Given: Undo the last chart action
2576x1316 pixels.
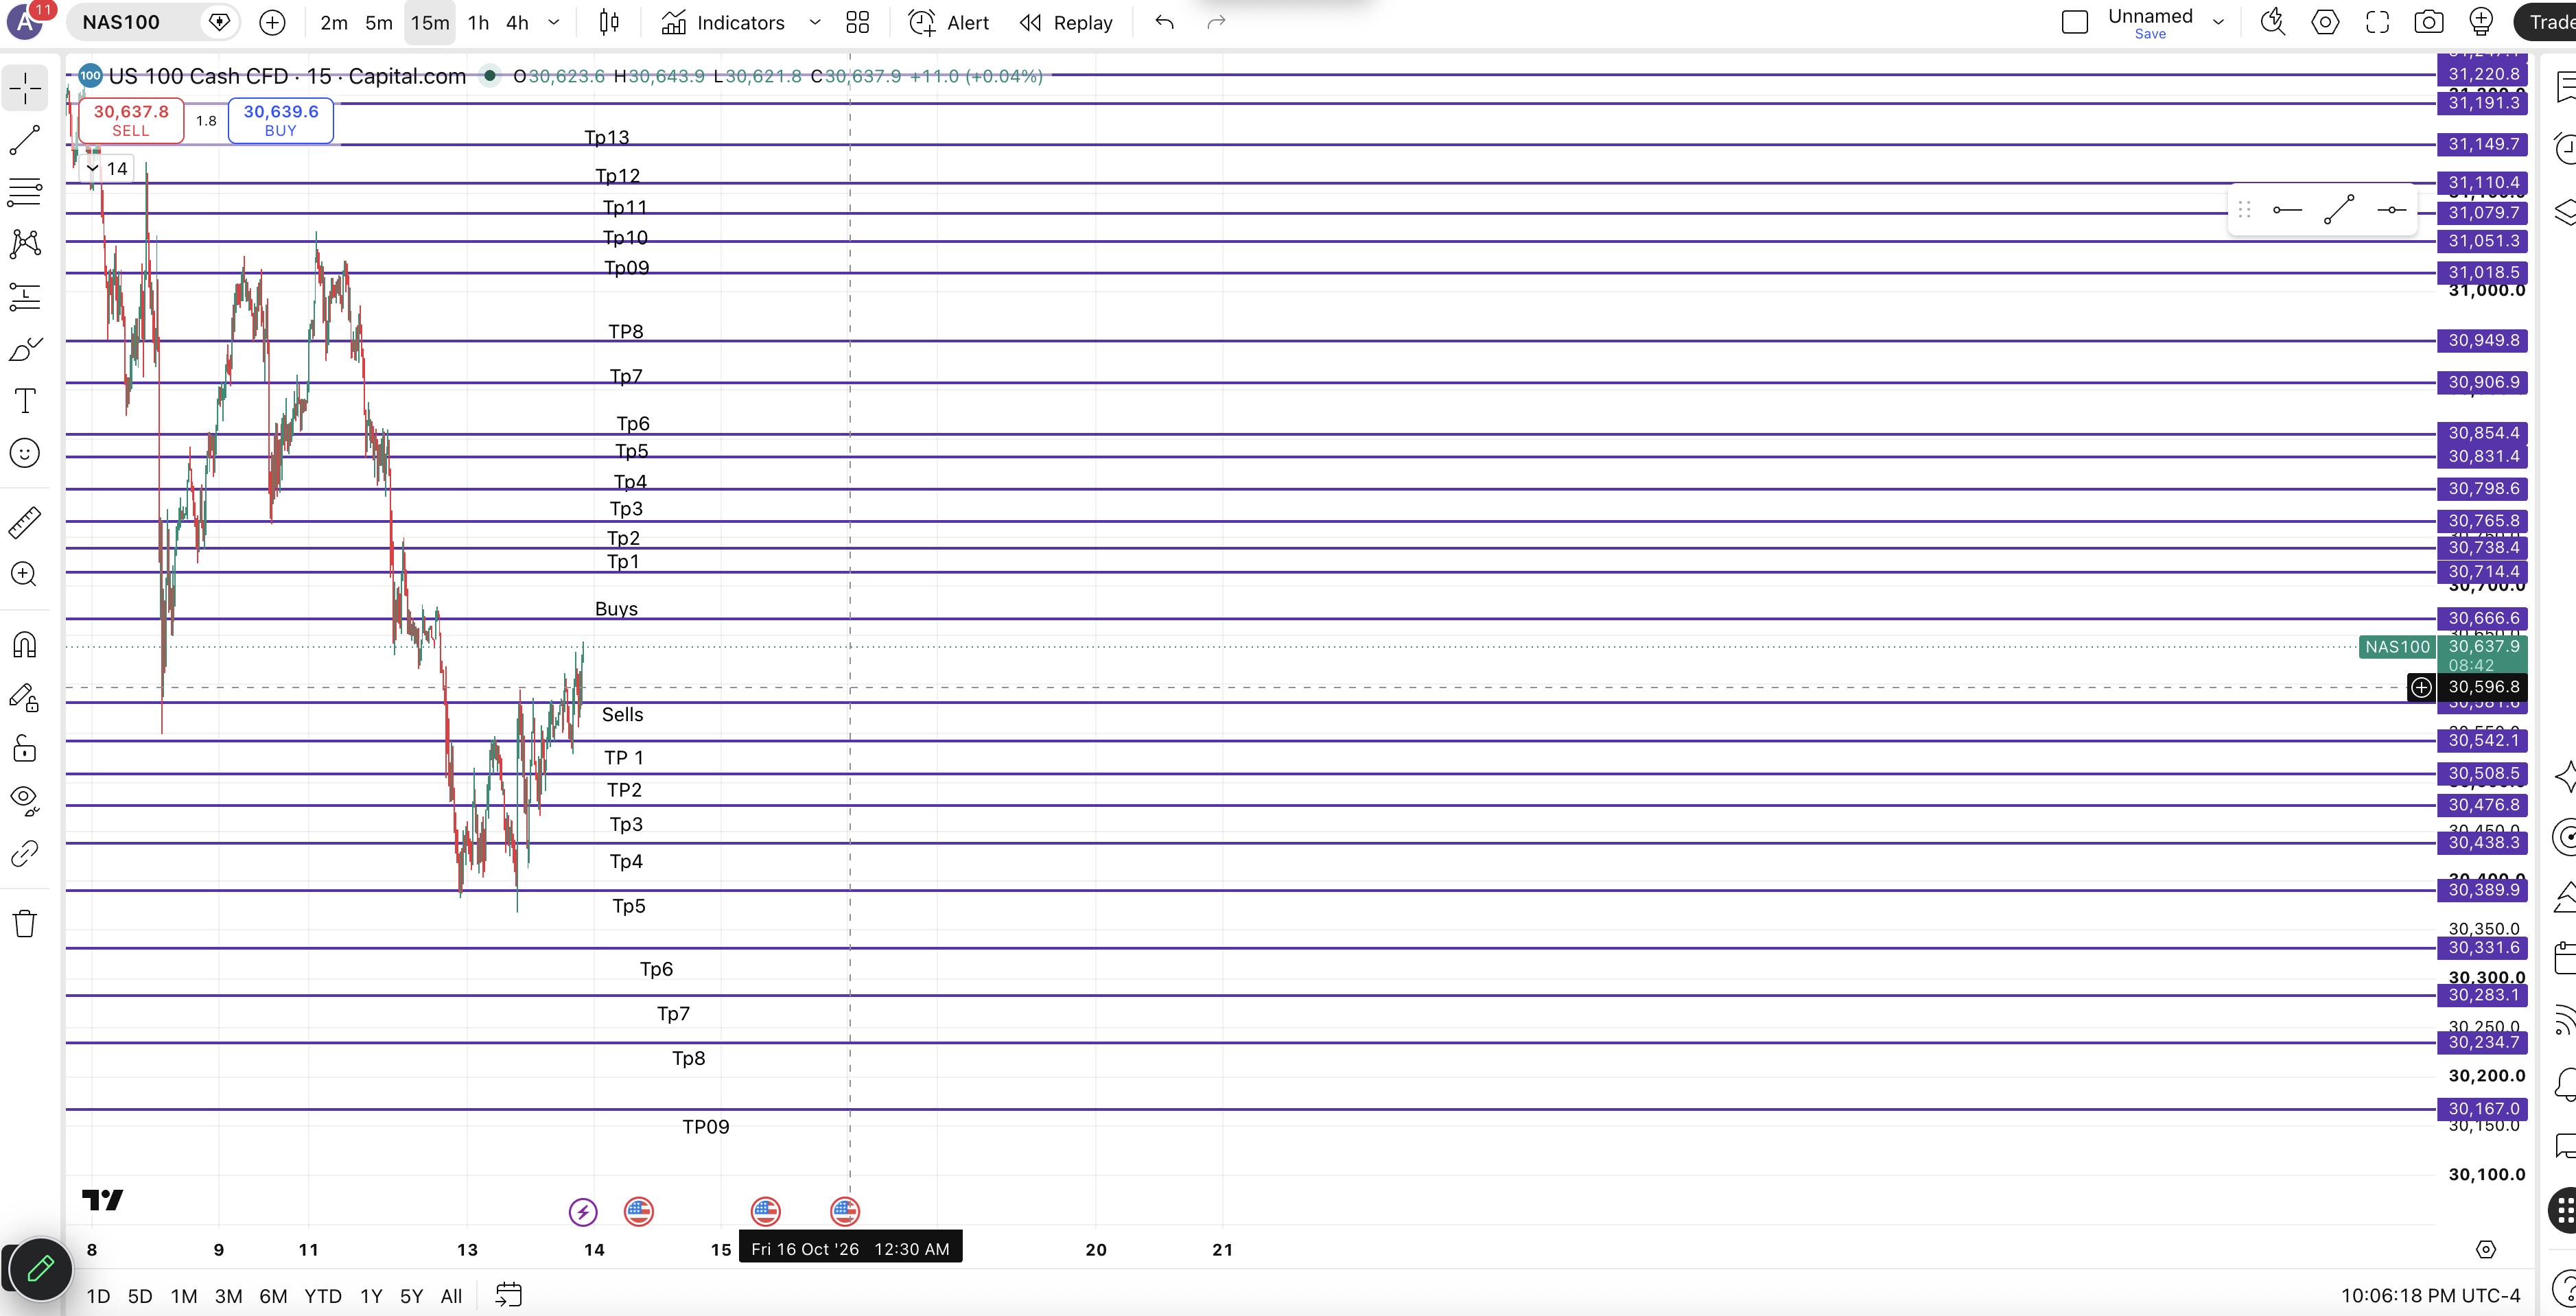Looking at the screenshot, I should (1164, 23).
